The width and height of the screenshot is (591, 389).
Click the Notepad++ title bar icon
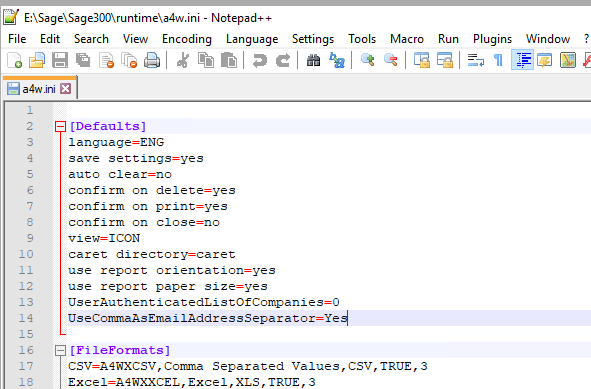(x=11, y=17)
